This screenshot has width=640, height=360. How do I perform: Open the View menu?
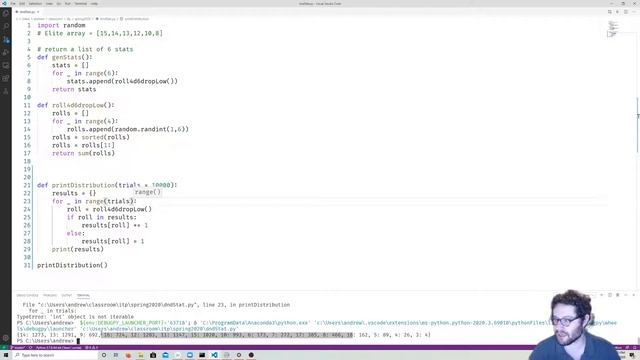pyautogui.click(x=49, y=4)
